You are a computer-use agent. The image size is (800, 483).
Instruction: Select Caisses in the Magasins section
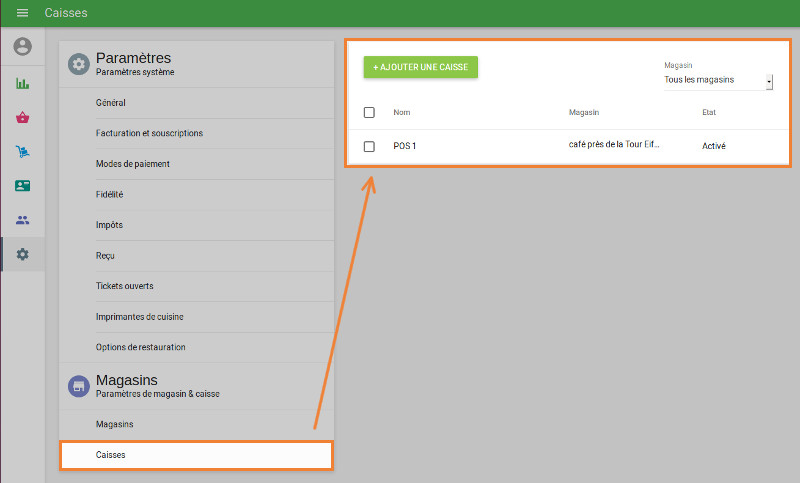(111, 455)
